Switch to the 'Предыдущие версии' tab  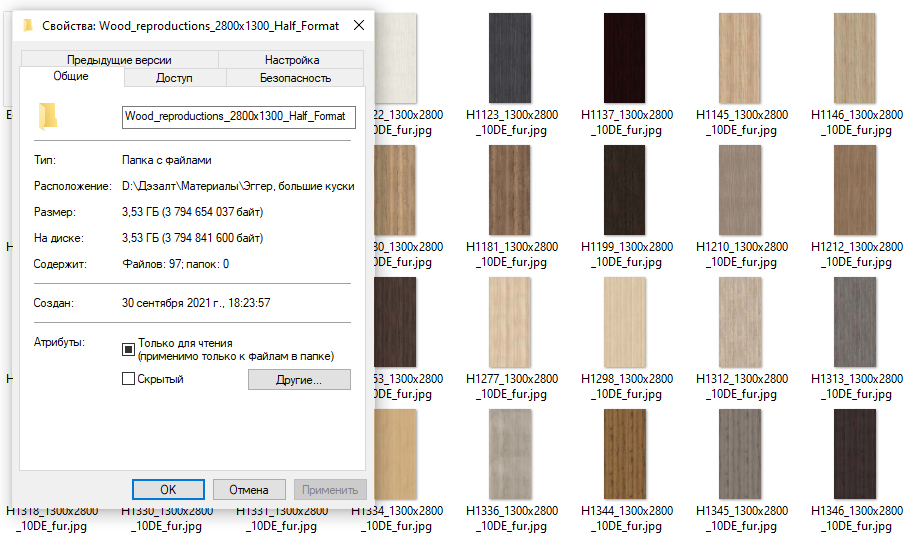coord(119,60)
